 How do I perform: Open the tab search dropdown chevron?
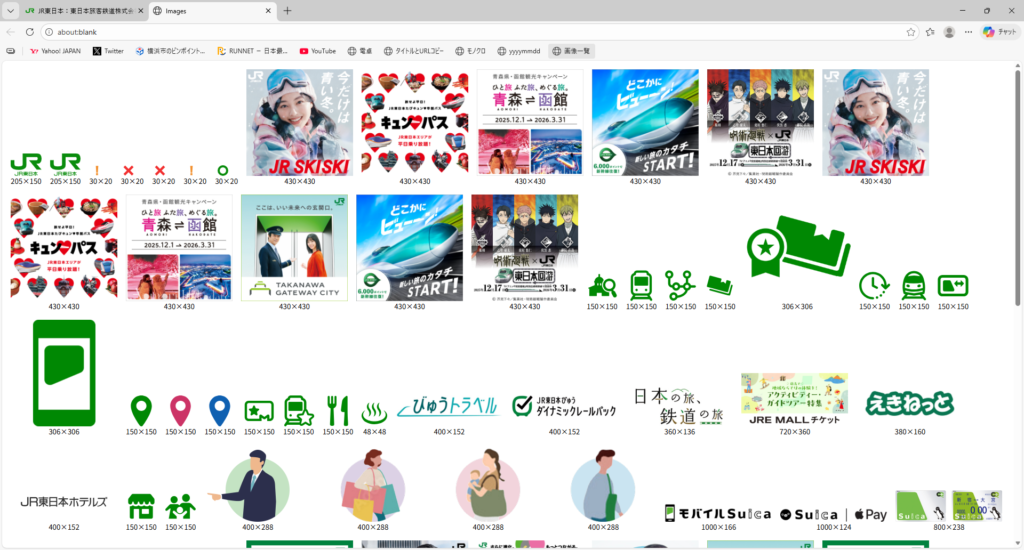tap(10, 10)
